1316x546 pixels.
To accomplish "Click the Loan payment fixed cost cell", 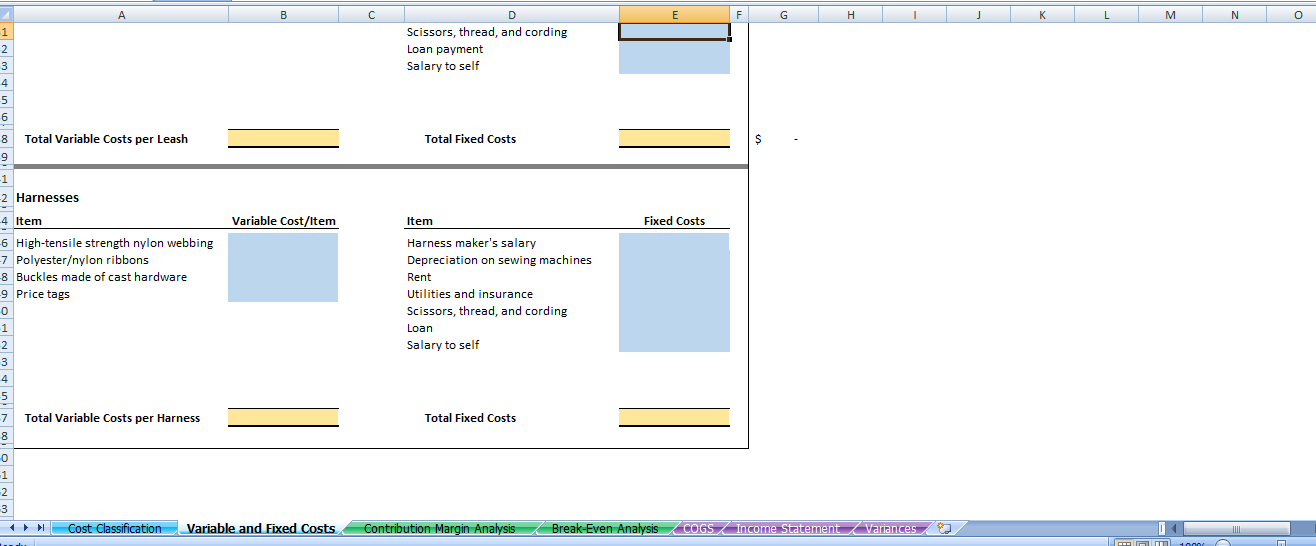I will (x=674, y=49).
